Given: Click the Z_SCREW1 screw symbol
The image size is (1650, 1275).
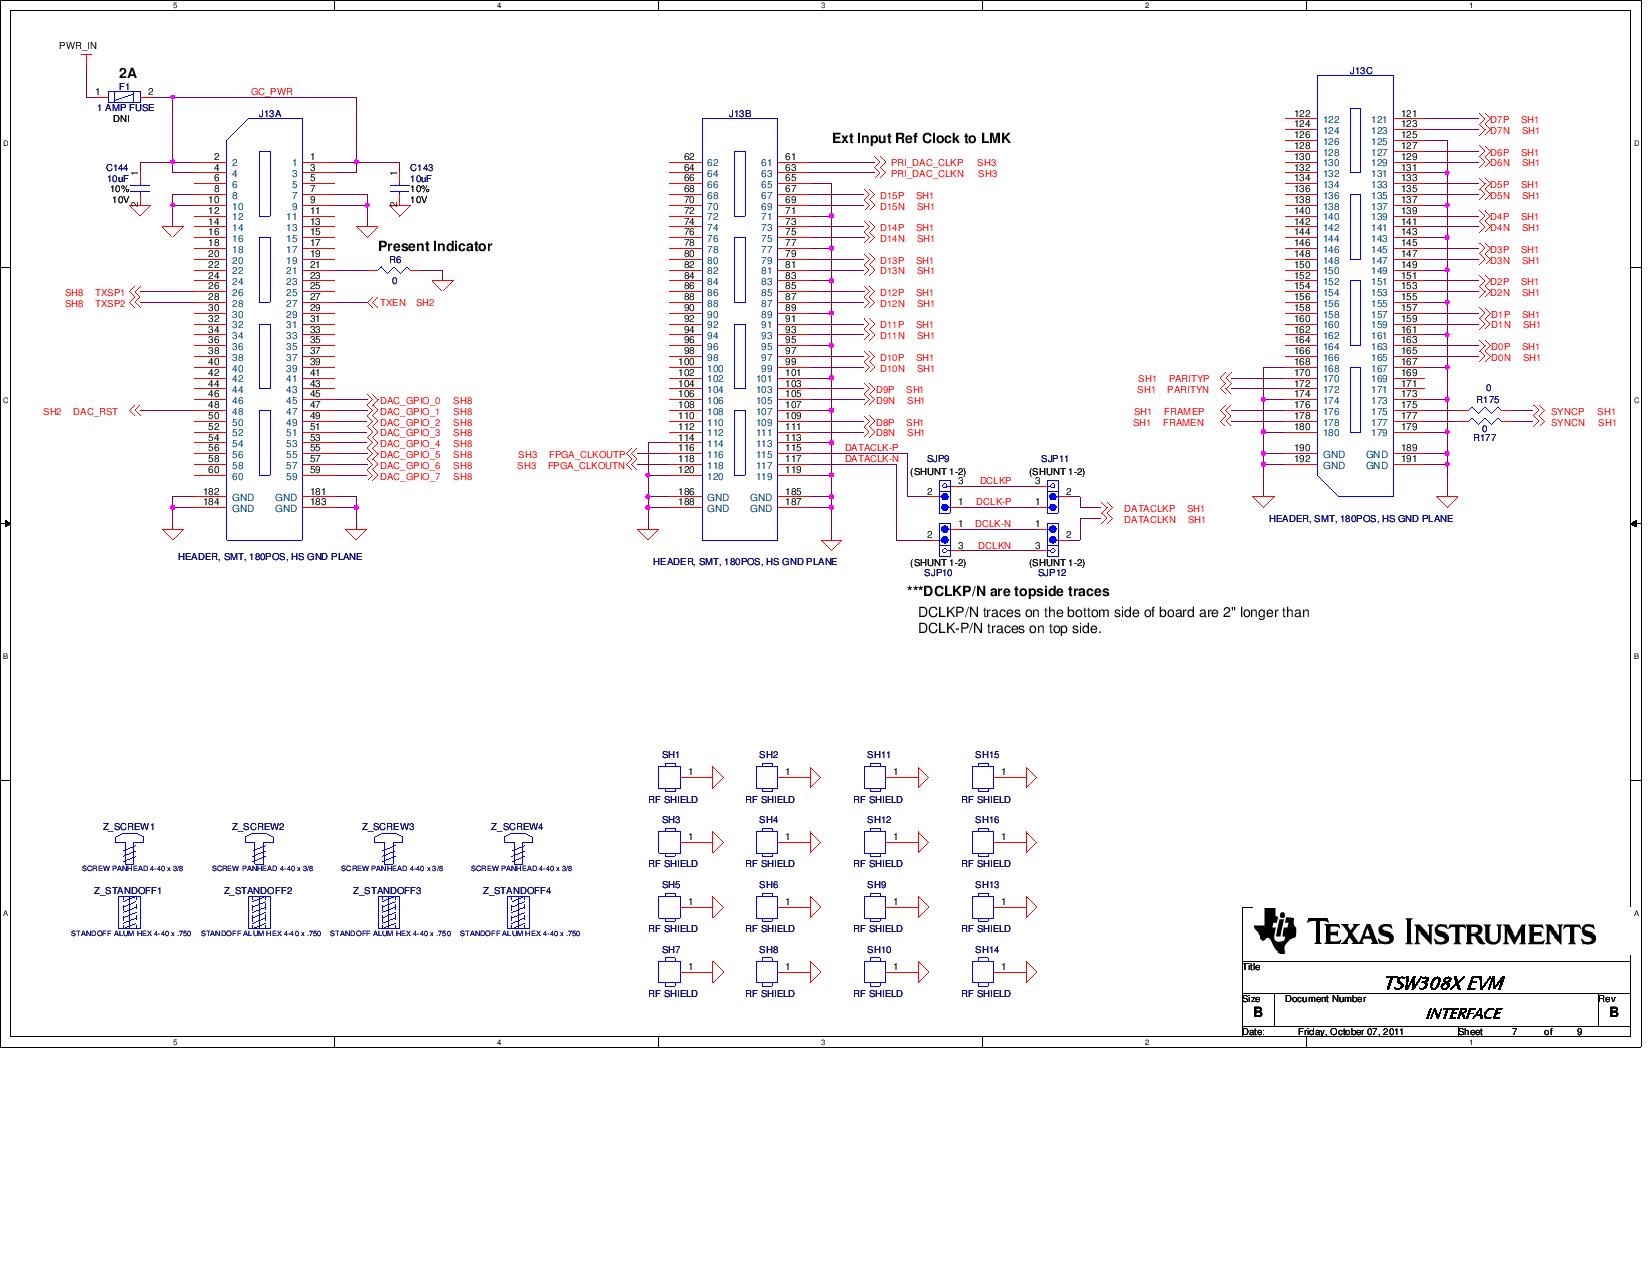Looking at the screenshot, I should (128, 850).
